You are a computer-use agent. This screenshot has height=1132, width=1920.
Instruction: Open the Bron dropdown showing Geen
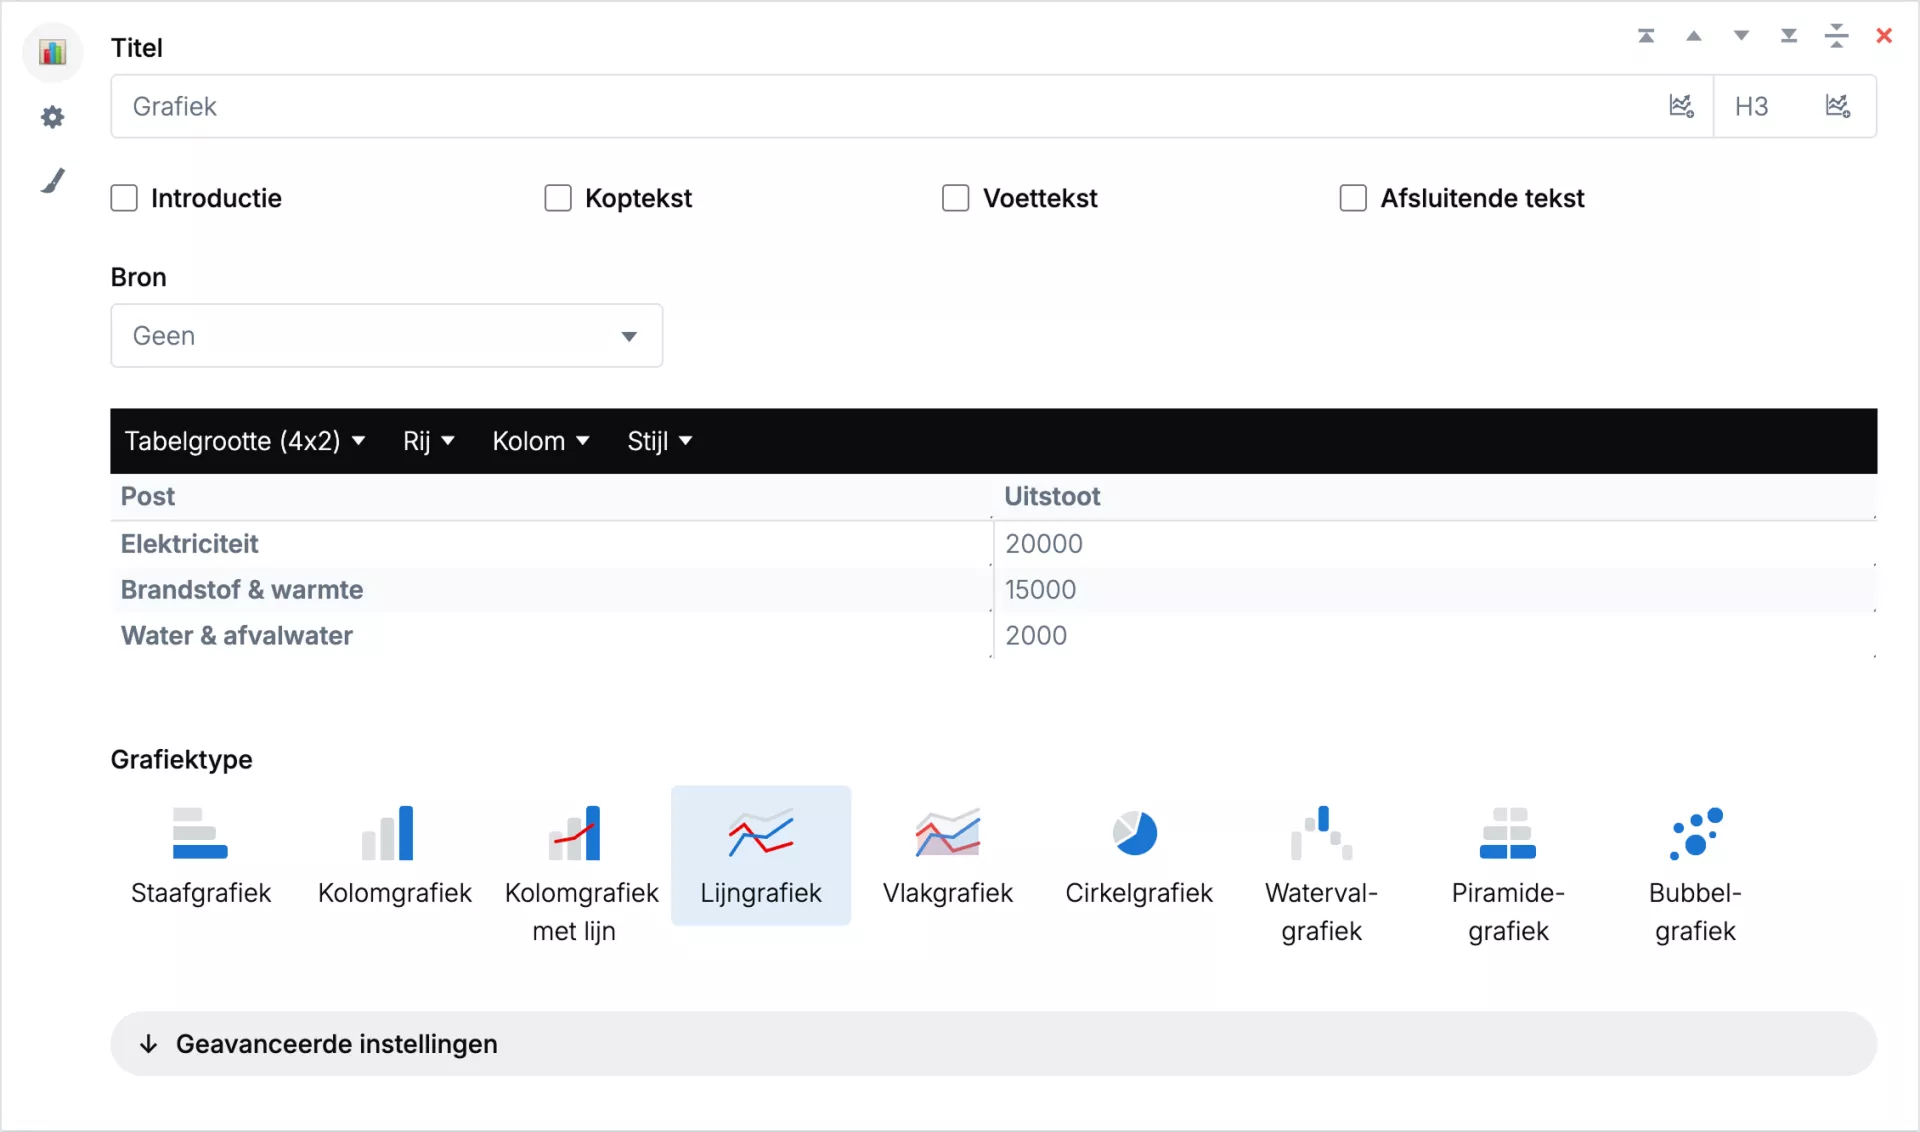point(386,336)
